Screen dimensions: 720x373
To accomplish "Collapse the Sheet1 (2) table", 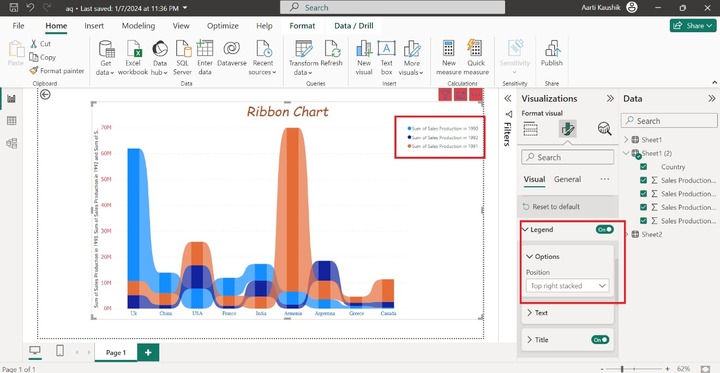I will [x=627, y=153].
